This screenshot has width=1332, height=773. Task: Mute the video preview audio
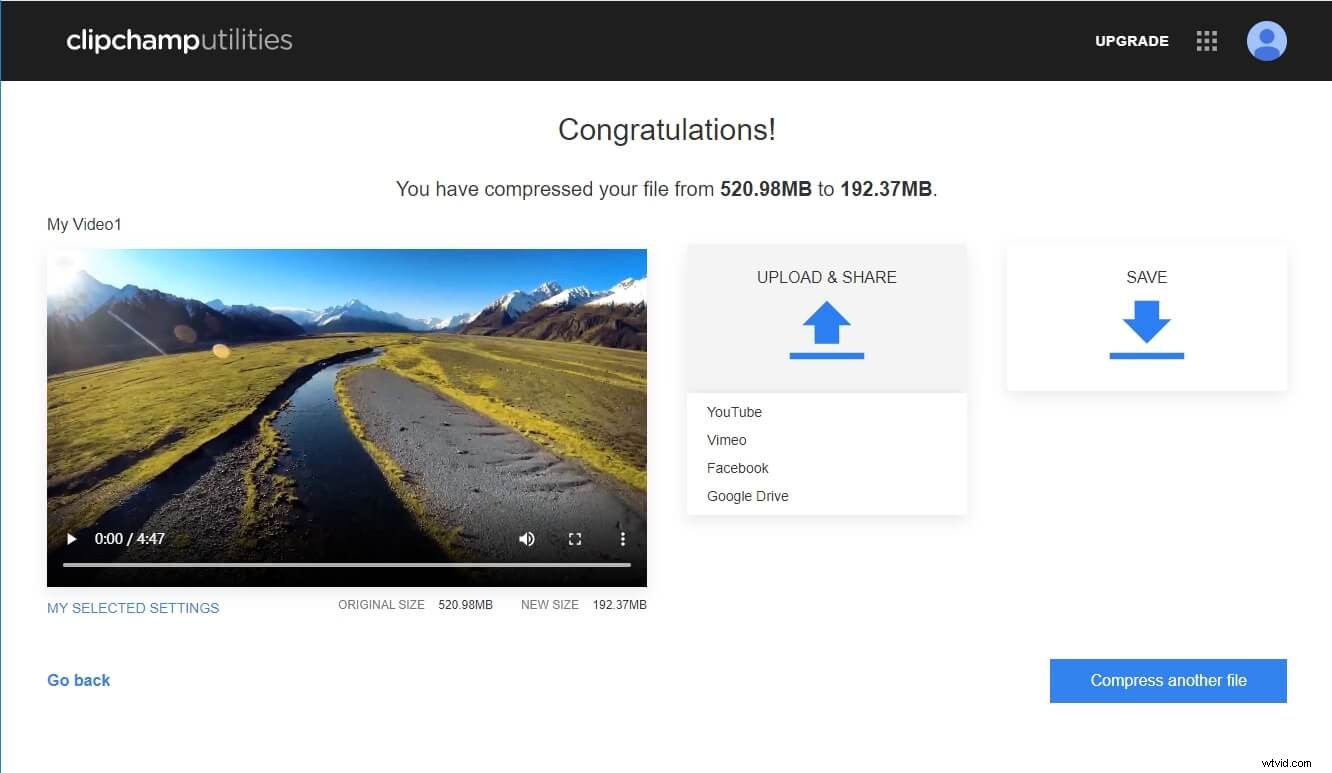point(527,538)
